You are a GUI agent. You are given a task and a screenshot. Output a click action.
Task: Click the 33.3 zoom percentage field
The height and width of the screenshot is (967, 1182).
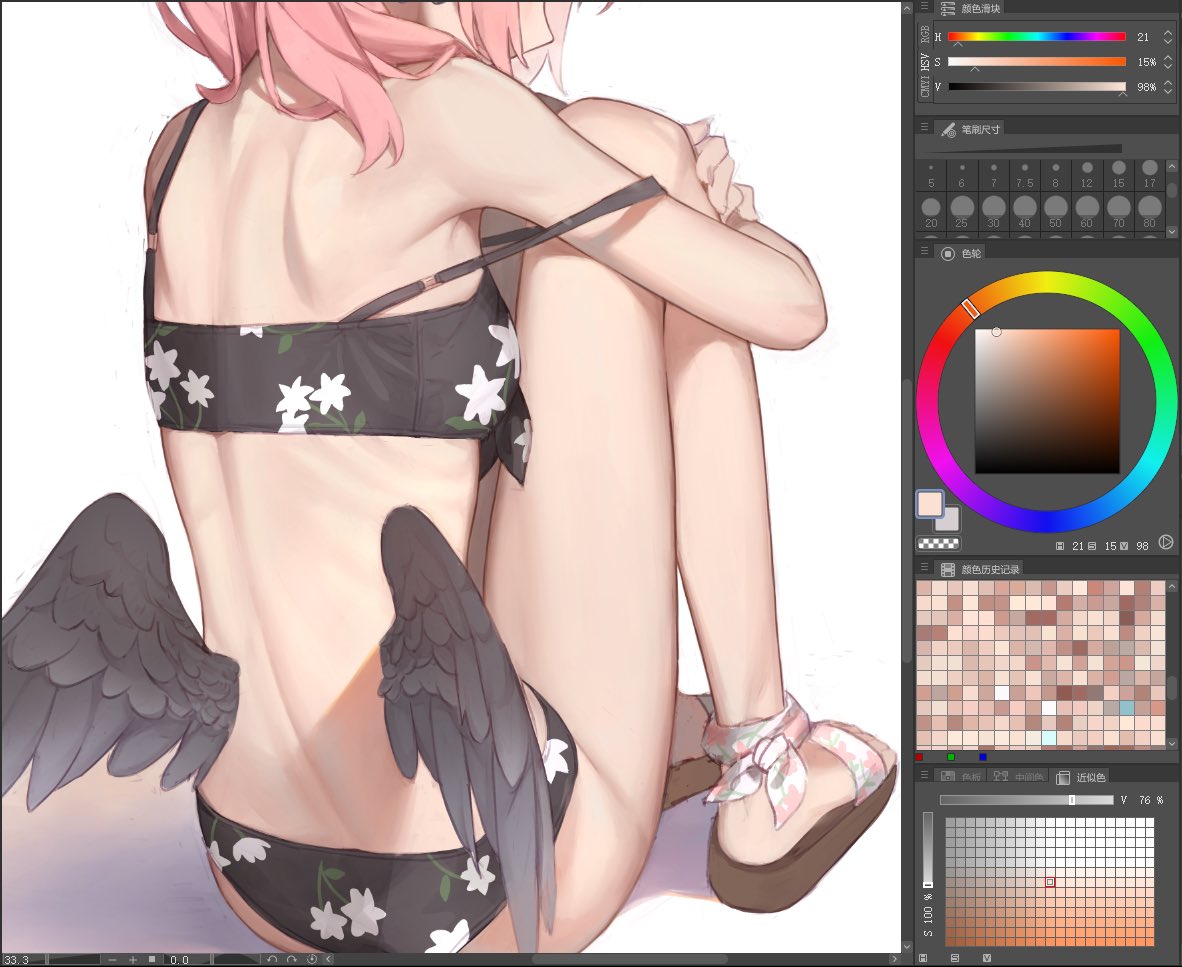[x=24, y=959]
